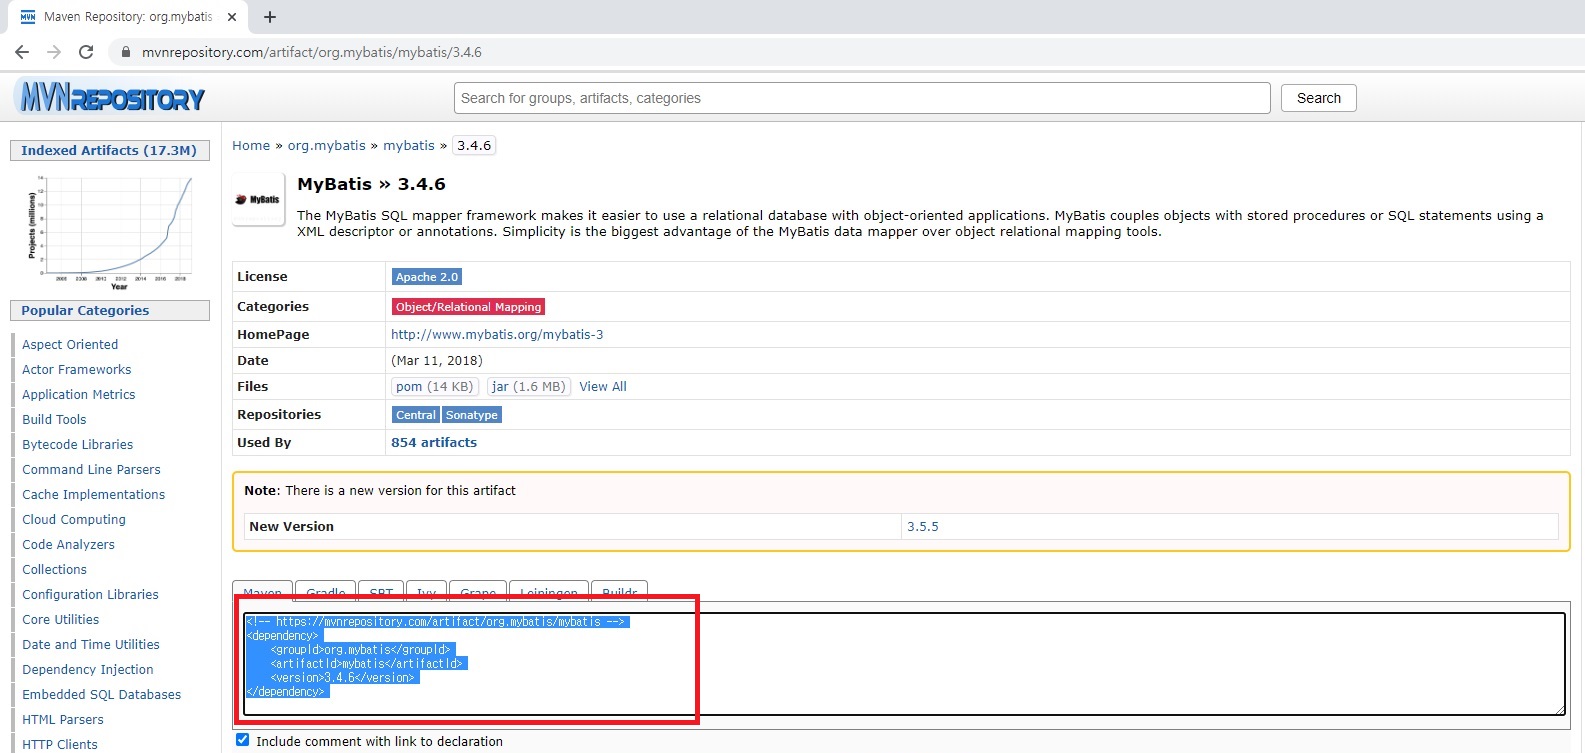Open the Home breadcrumb link
The height and width of the screenshot is (753, 1585).
pos(251,145)
